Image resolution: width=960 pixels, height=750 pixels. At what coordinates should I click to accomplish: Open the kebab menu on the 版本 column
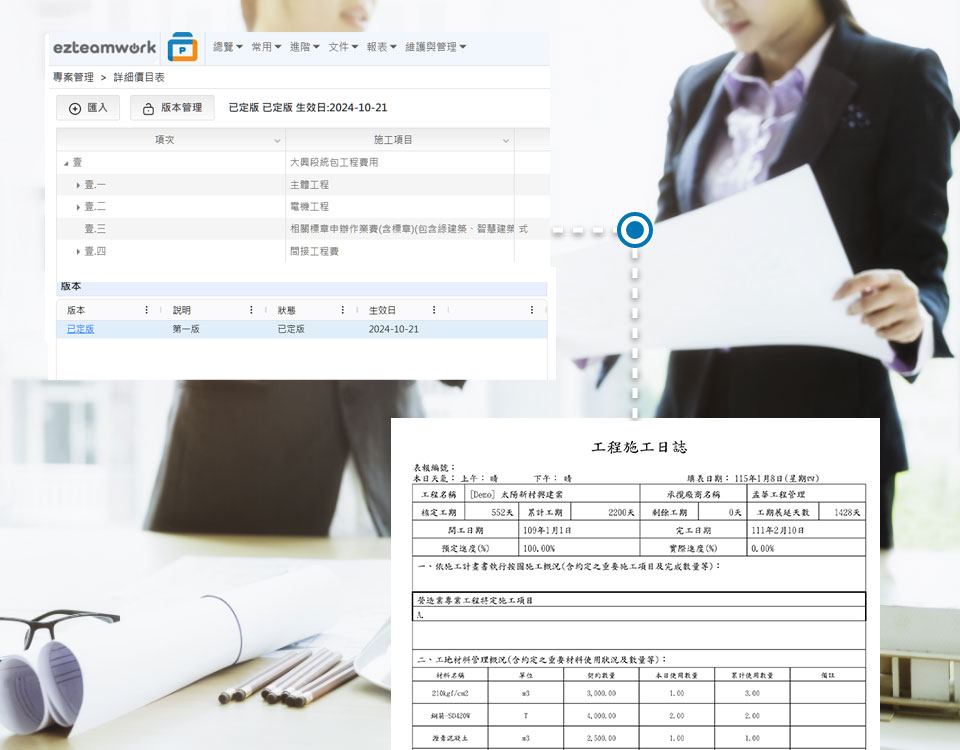pos(147,310)
